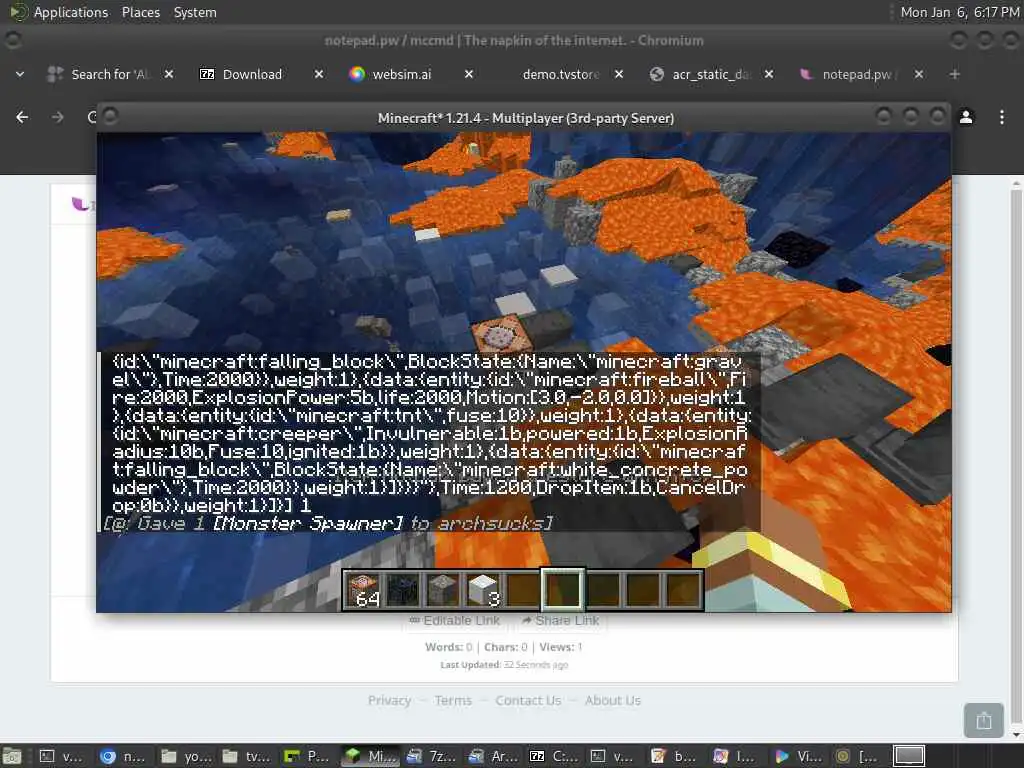Open the Terms link

coord(453,700)
